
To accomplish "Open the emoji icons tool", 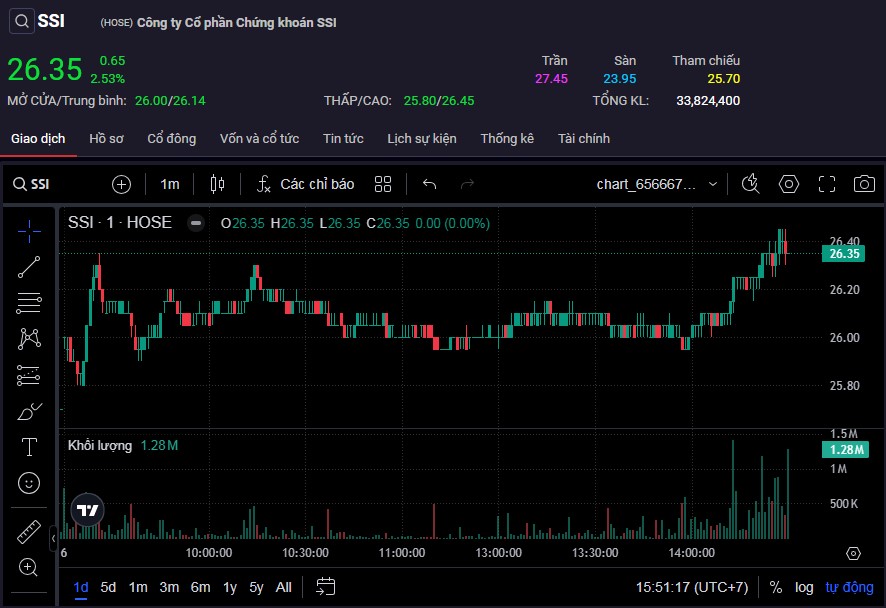I will (x=29, y=483).
